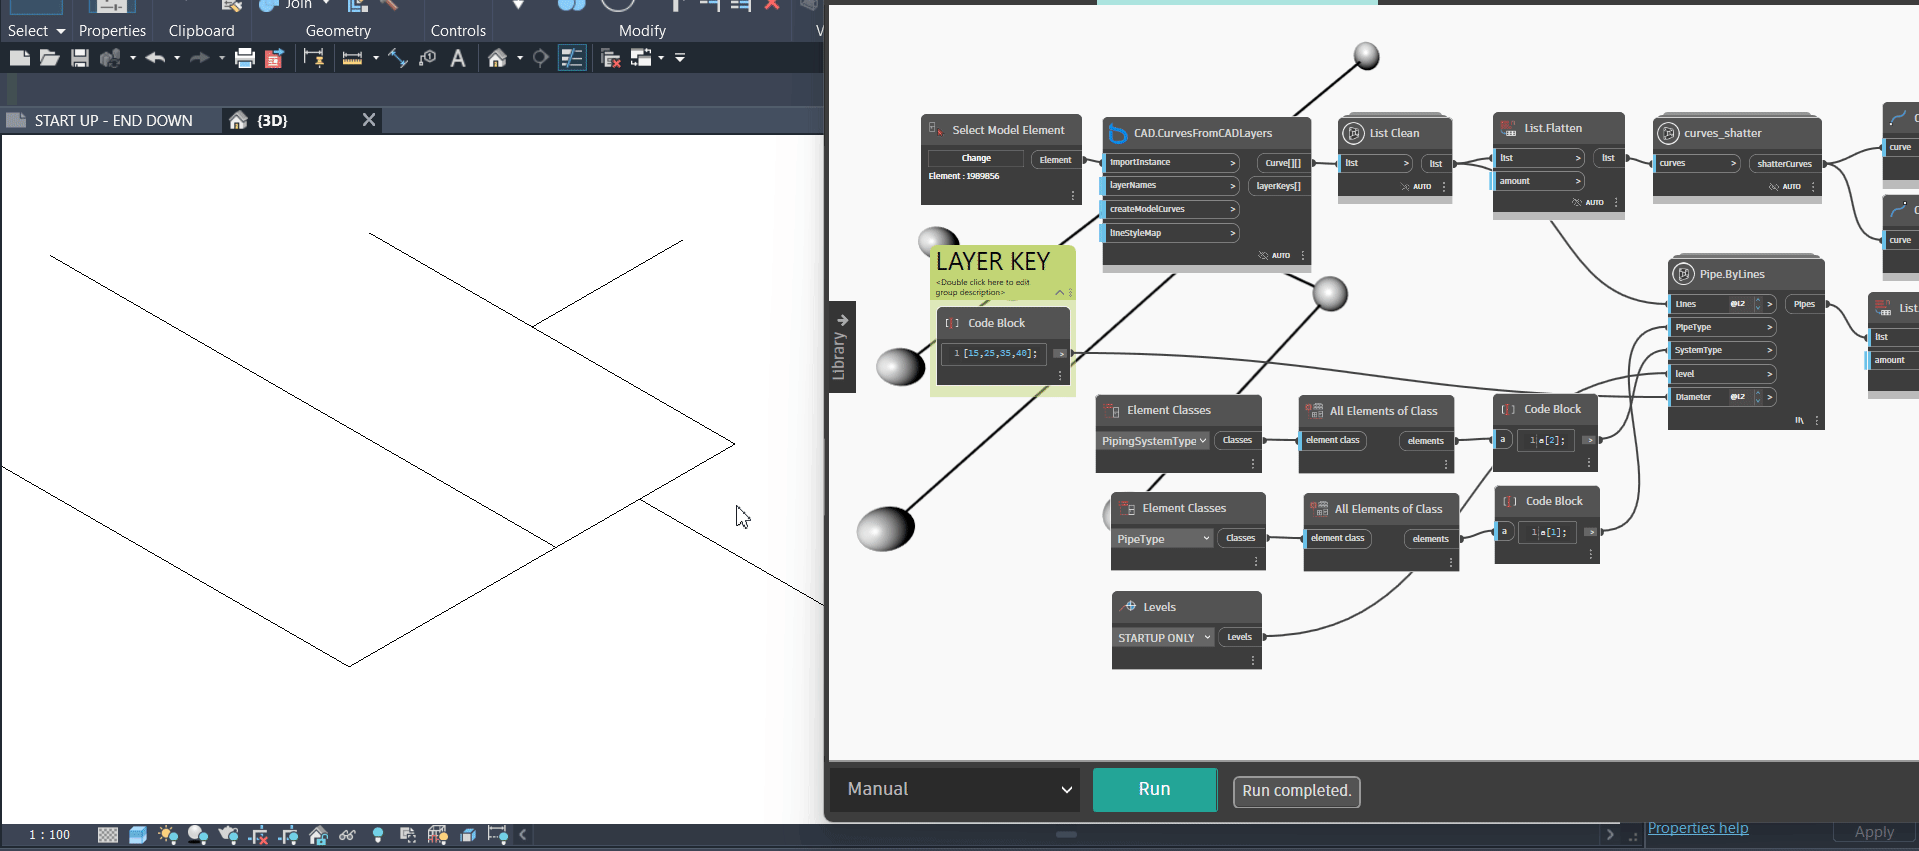Click the Modify panel label in ribbon
1919x851 pixels.
(x=642, y=31)
